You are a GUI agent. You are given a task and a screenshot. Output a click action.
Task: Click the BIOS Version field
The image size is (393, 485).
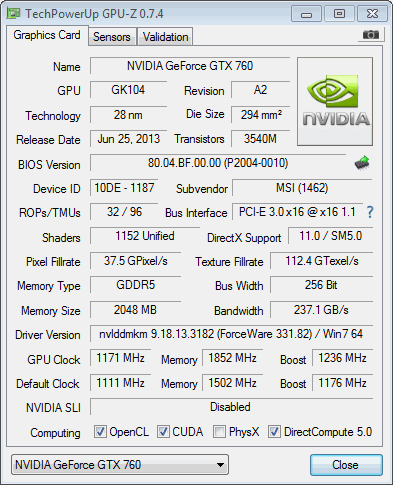pyautogui.click(x=218, y=163)
